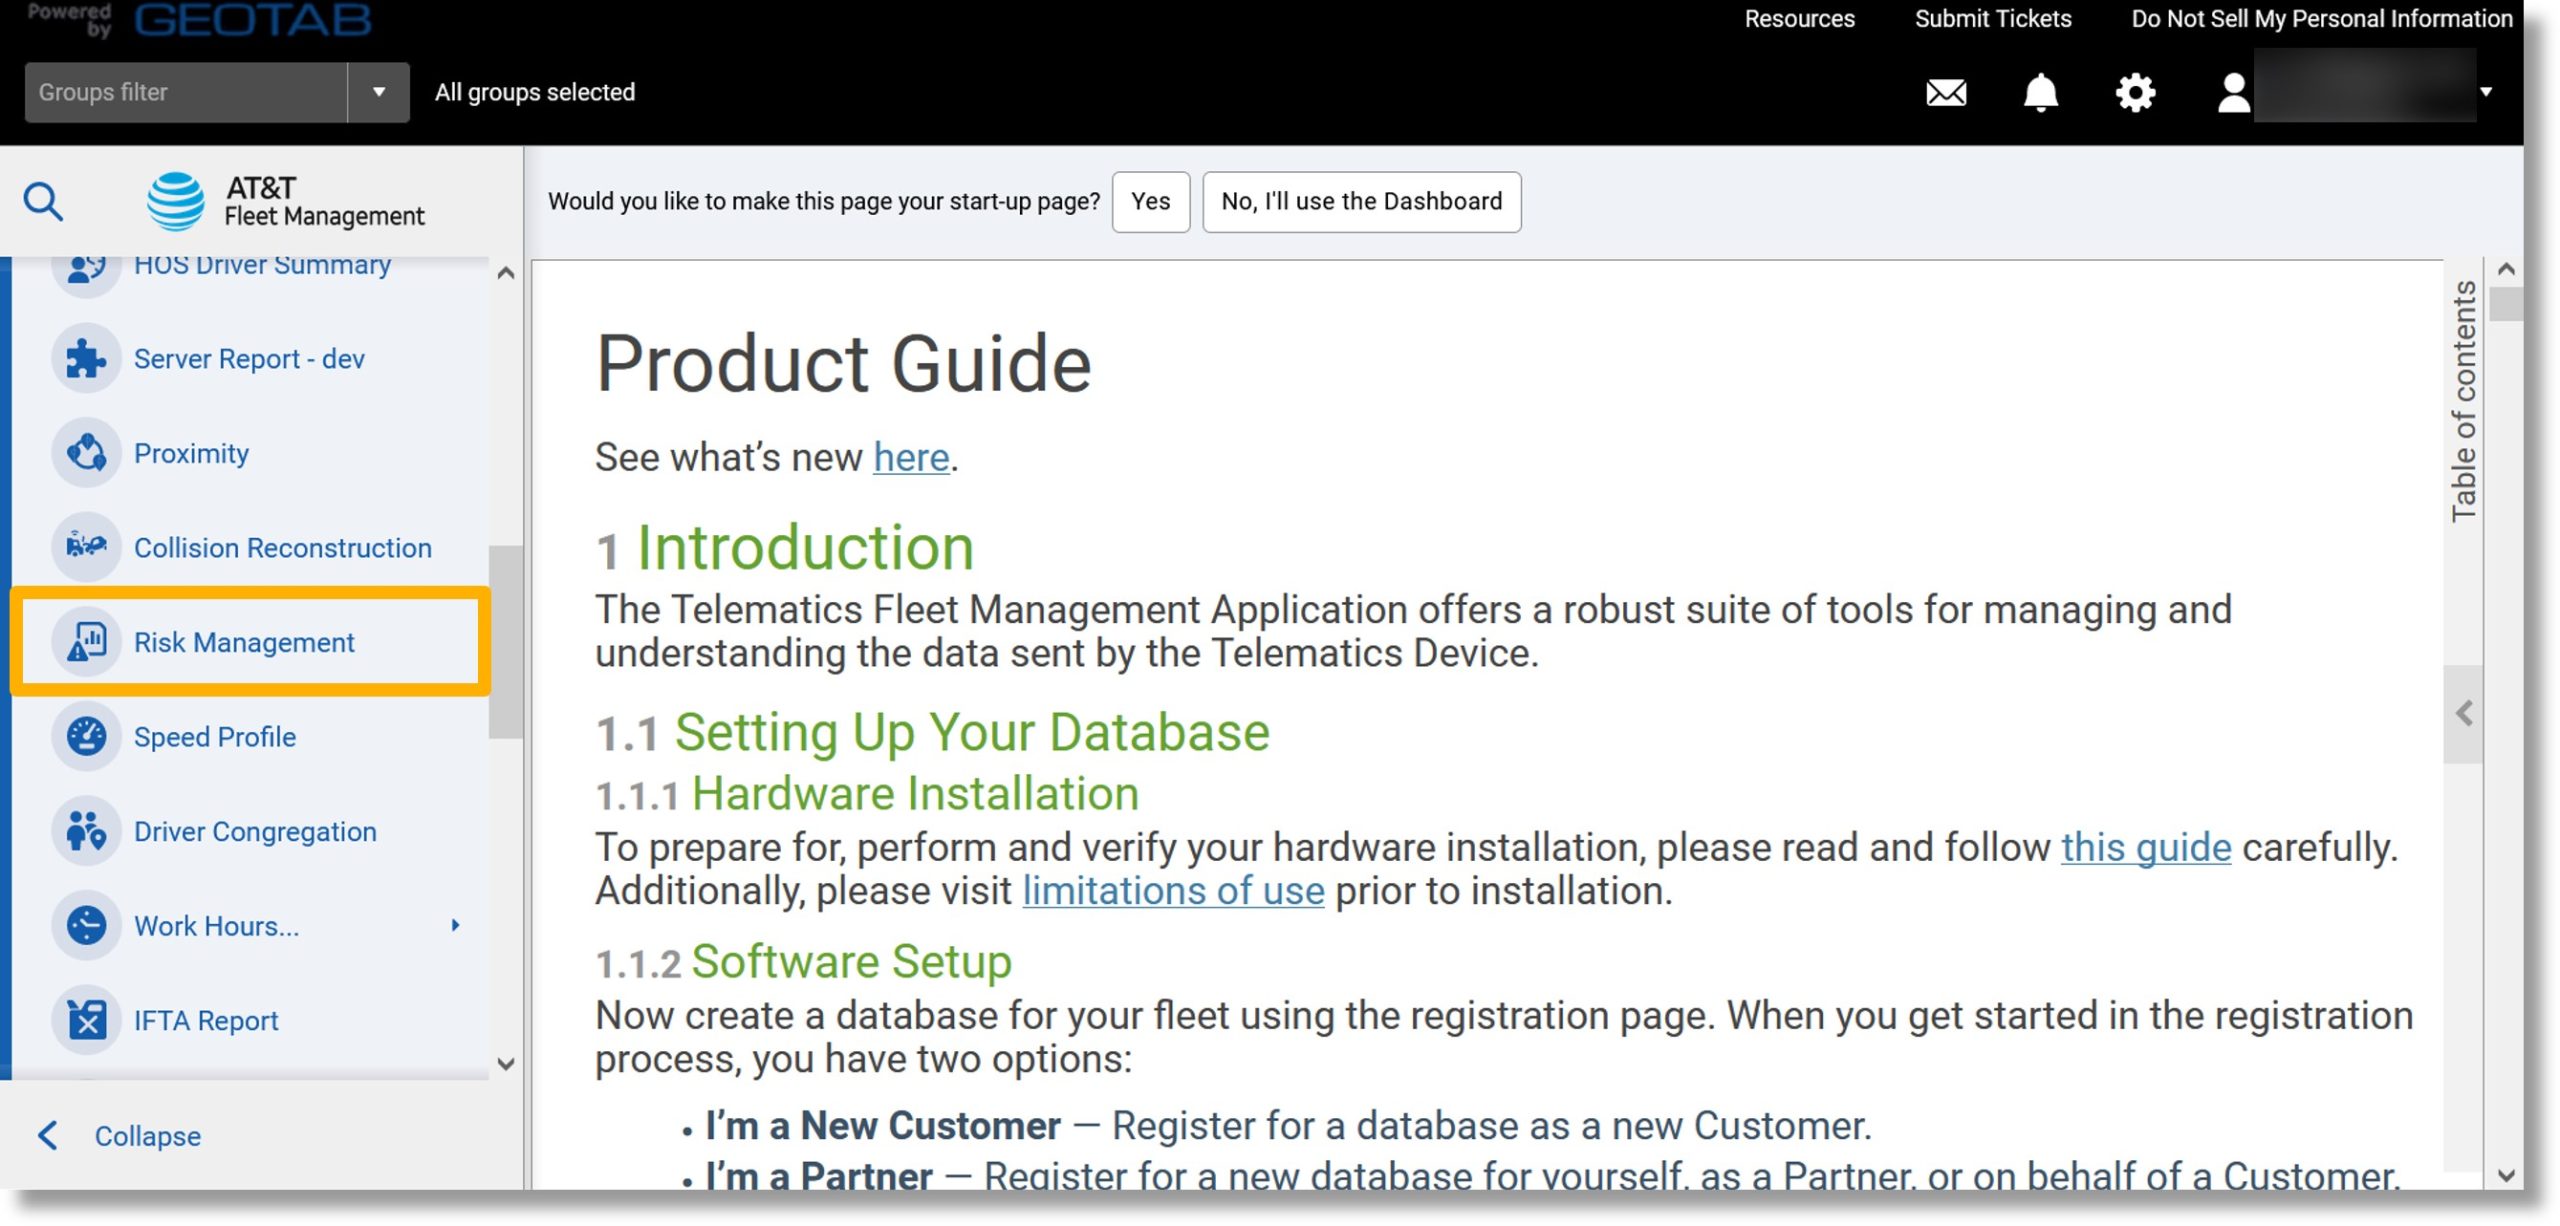The image size is (2560, 1226).
Task: Click the settings gear icon
Action: pos(2136,90)
